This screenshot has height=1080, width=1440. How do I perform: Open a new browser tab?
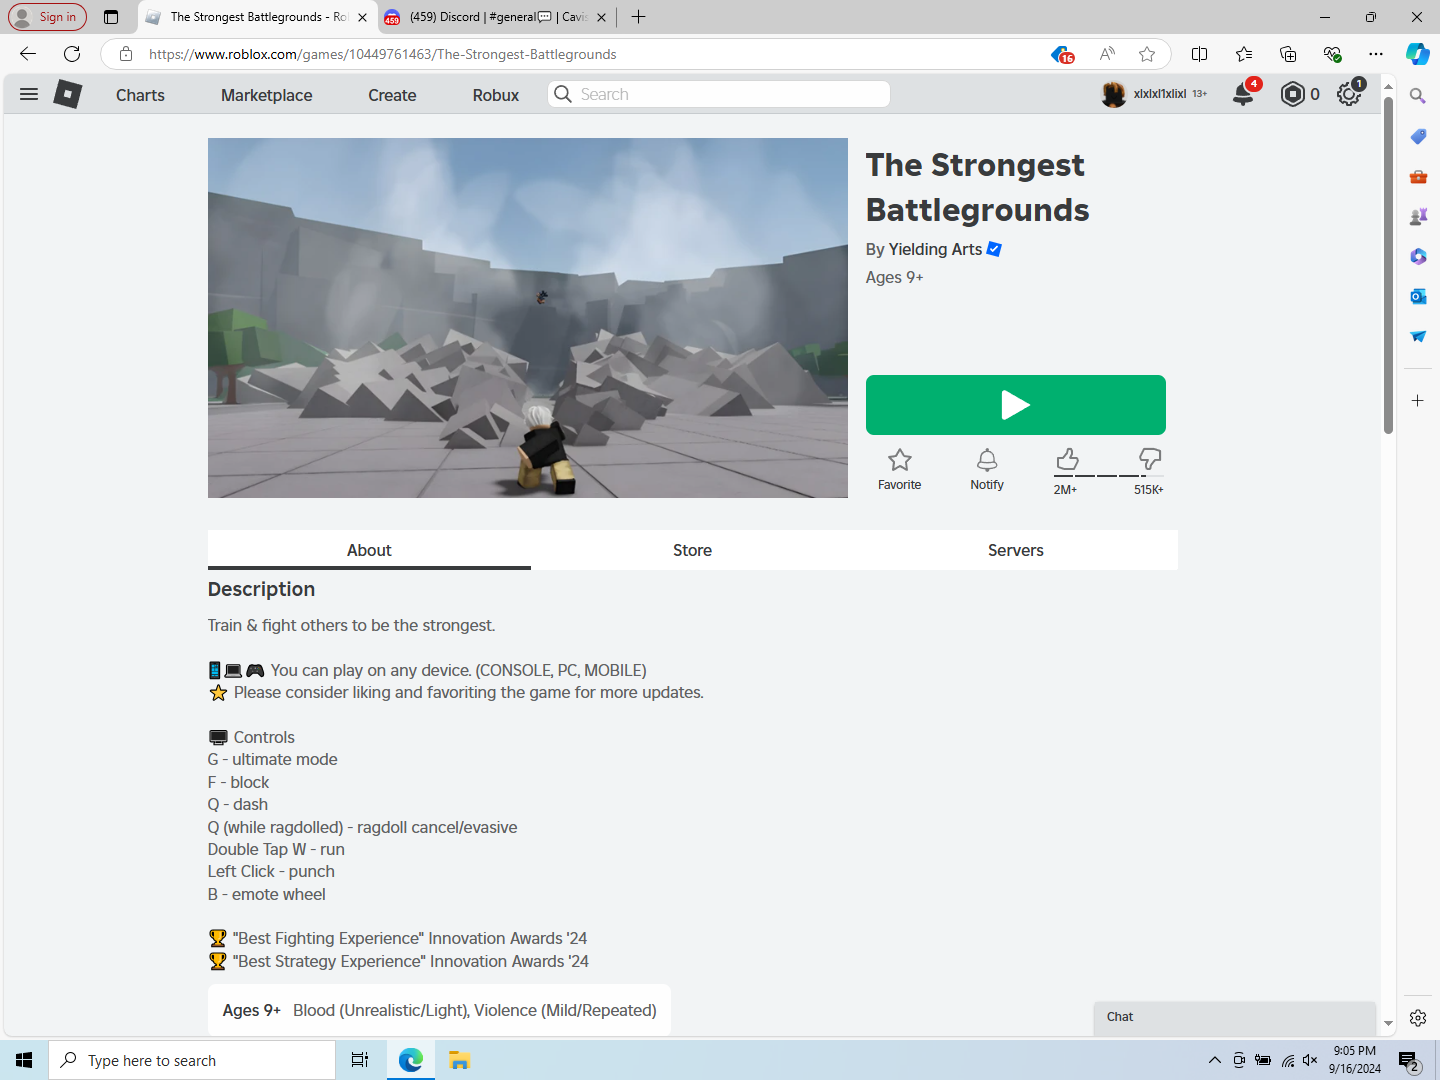pos(639,17)
